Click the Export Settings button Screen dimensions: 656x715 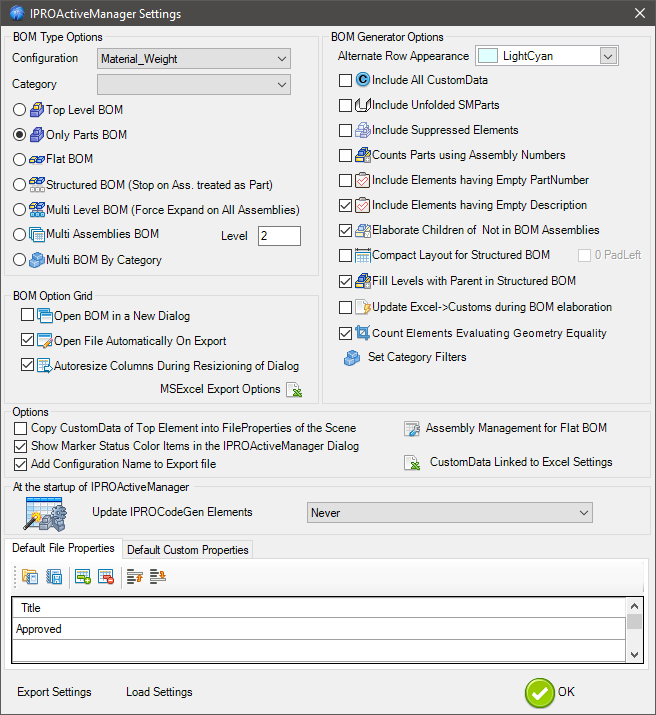click(x=54, y=692)
